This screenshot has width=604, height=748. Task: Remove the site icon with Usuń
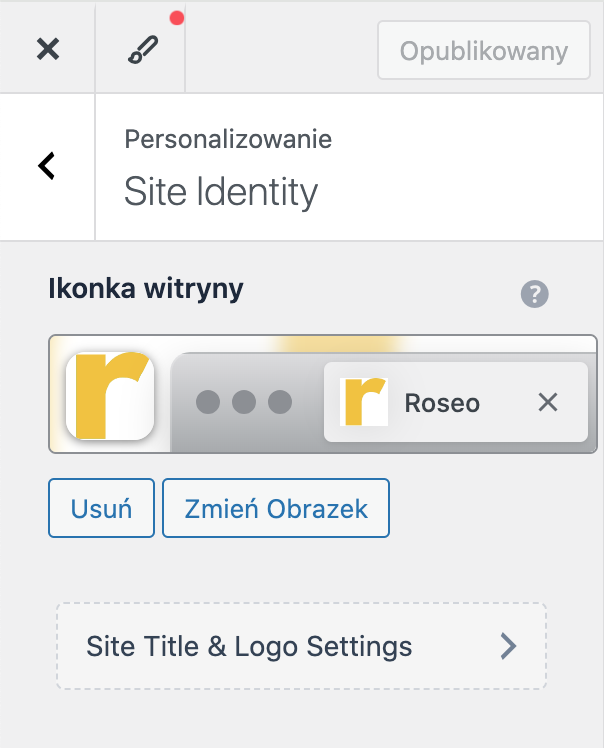pos(101,508)
